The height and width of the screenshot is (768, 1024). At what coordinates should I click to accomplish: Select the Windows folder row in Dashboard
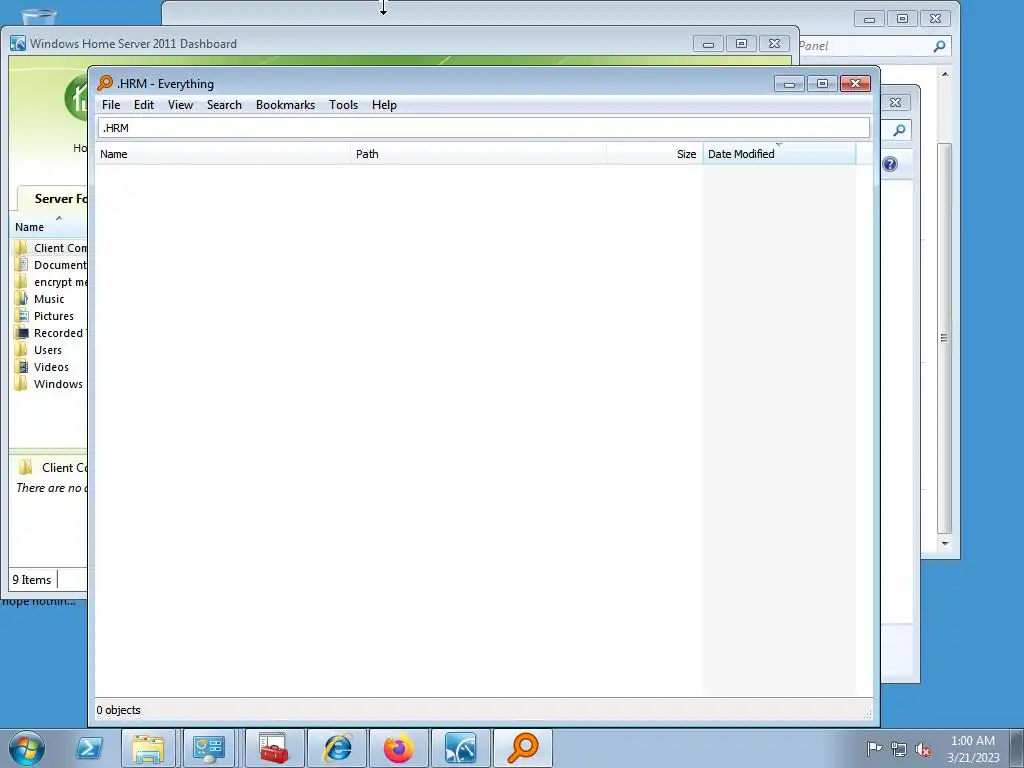point(49,384)
